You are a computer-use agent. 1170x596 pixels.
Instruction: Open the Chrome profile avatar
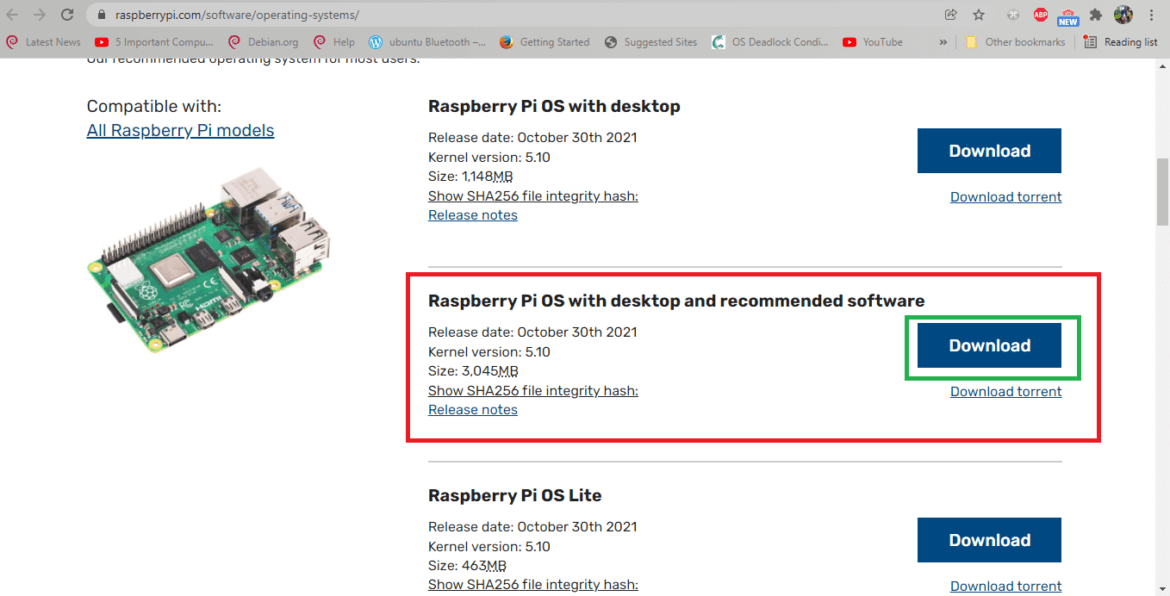pyautogui.click(x=1123, y=14)
